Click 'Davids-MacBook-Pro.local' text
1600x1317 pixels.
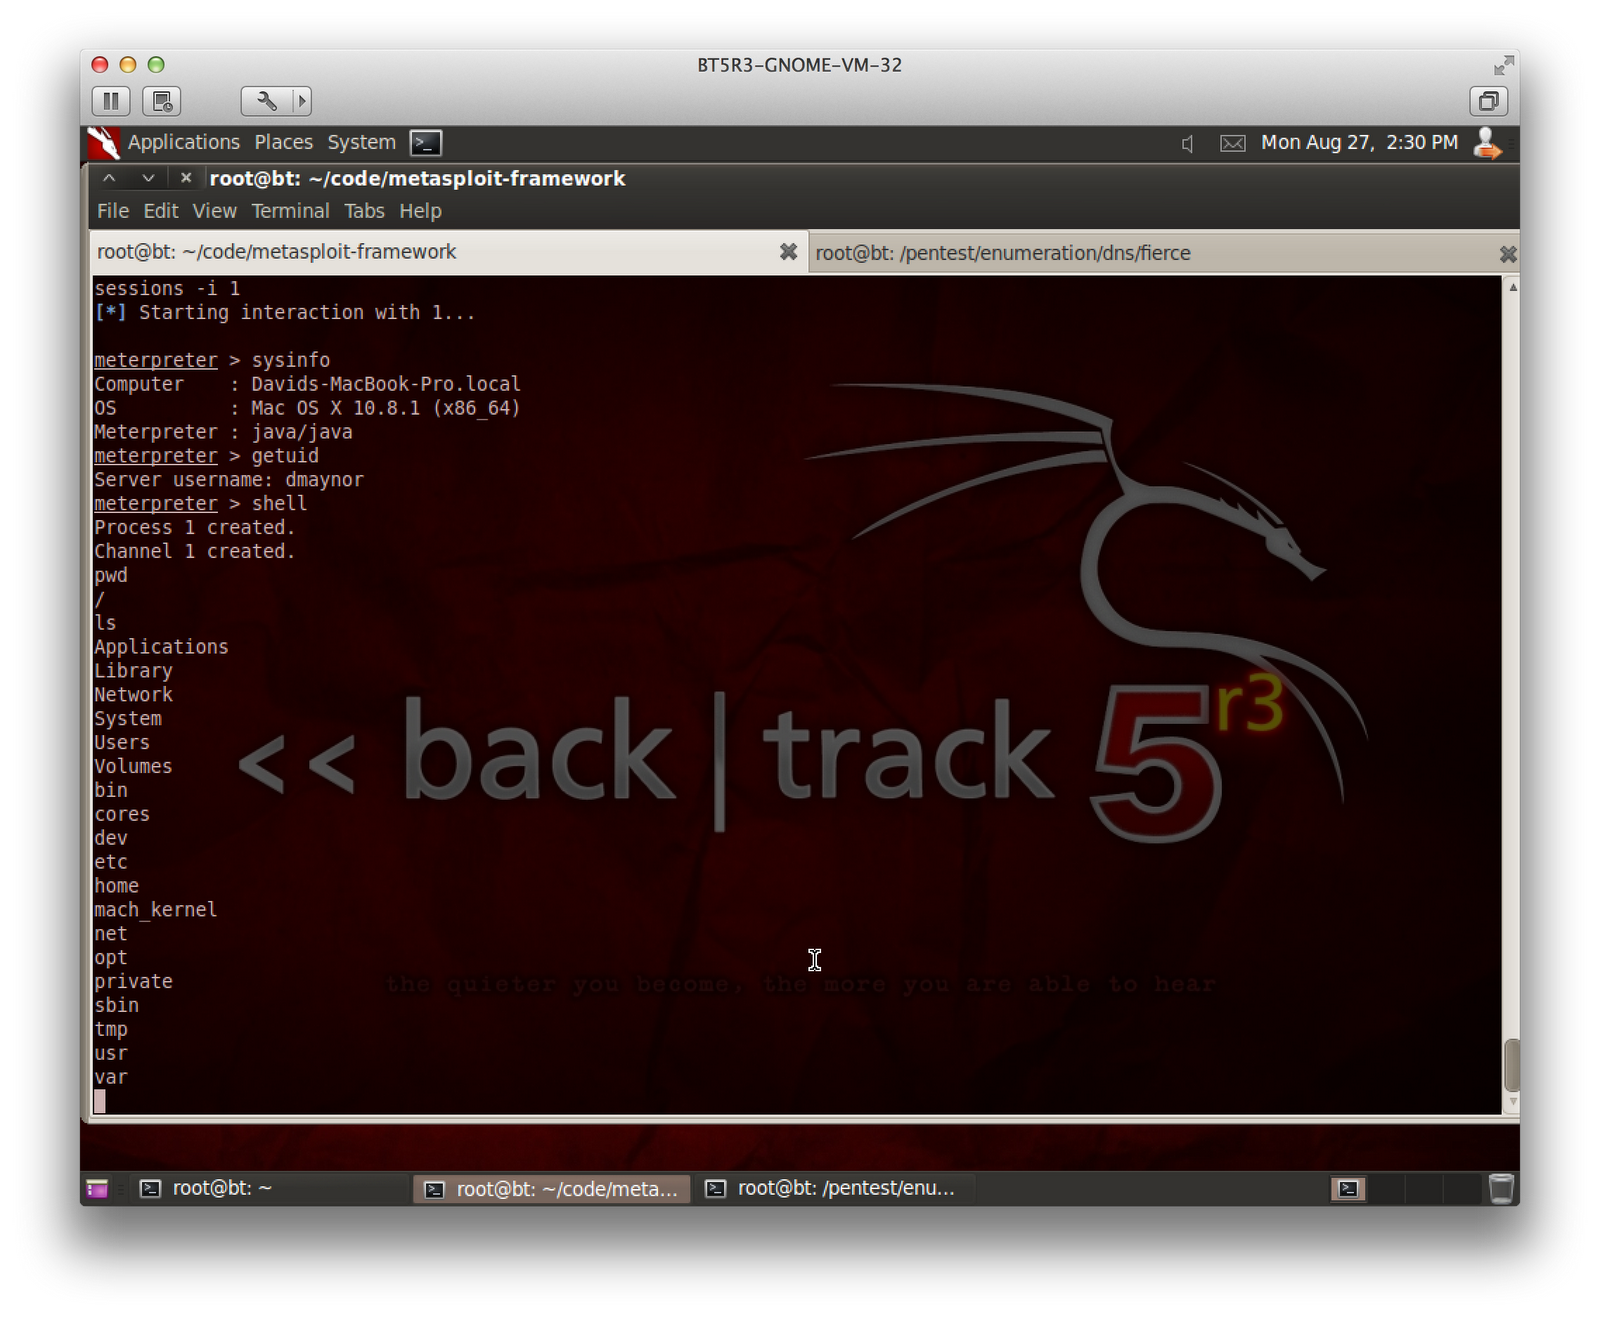tap(386, 384)
